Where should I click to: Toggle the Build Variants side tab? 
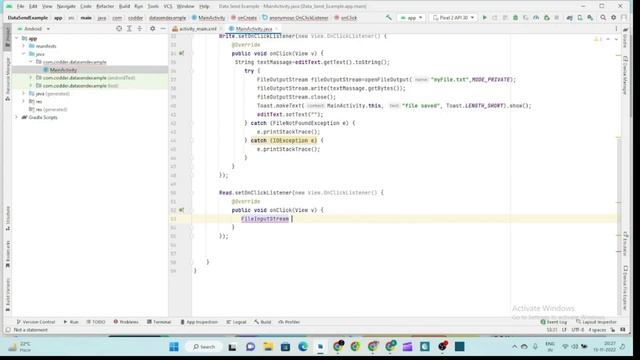pos(7,295)
